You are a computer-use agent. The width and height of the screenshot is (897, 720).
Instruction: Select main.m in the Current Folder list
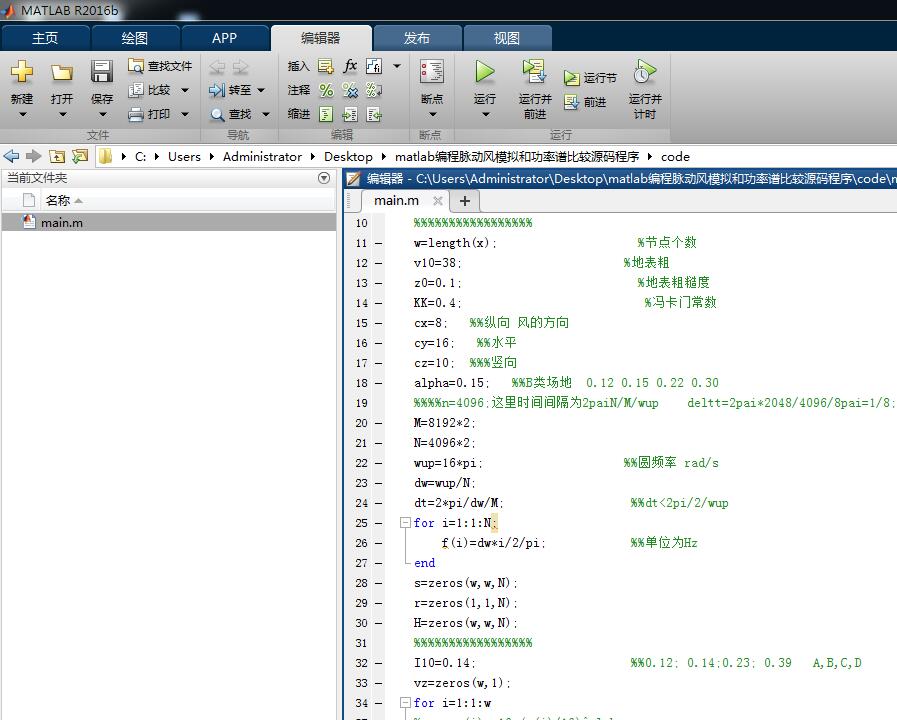click(x=168, y=222)
